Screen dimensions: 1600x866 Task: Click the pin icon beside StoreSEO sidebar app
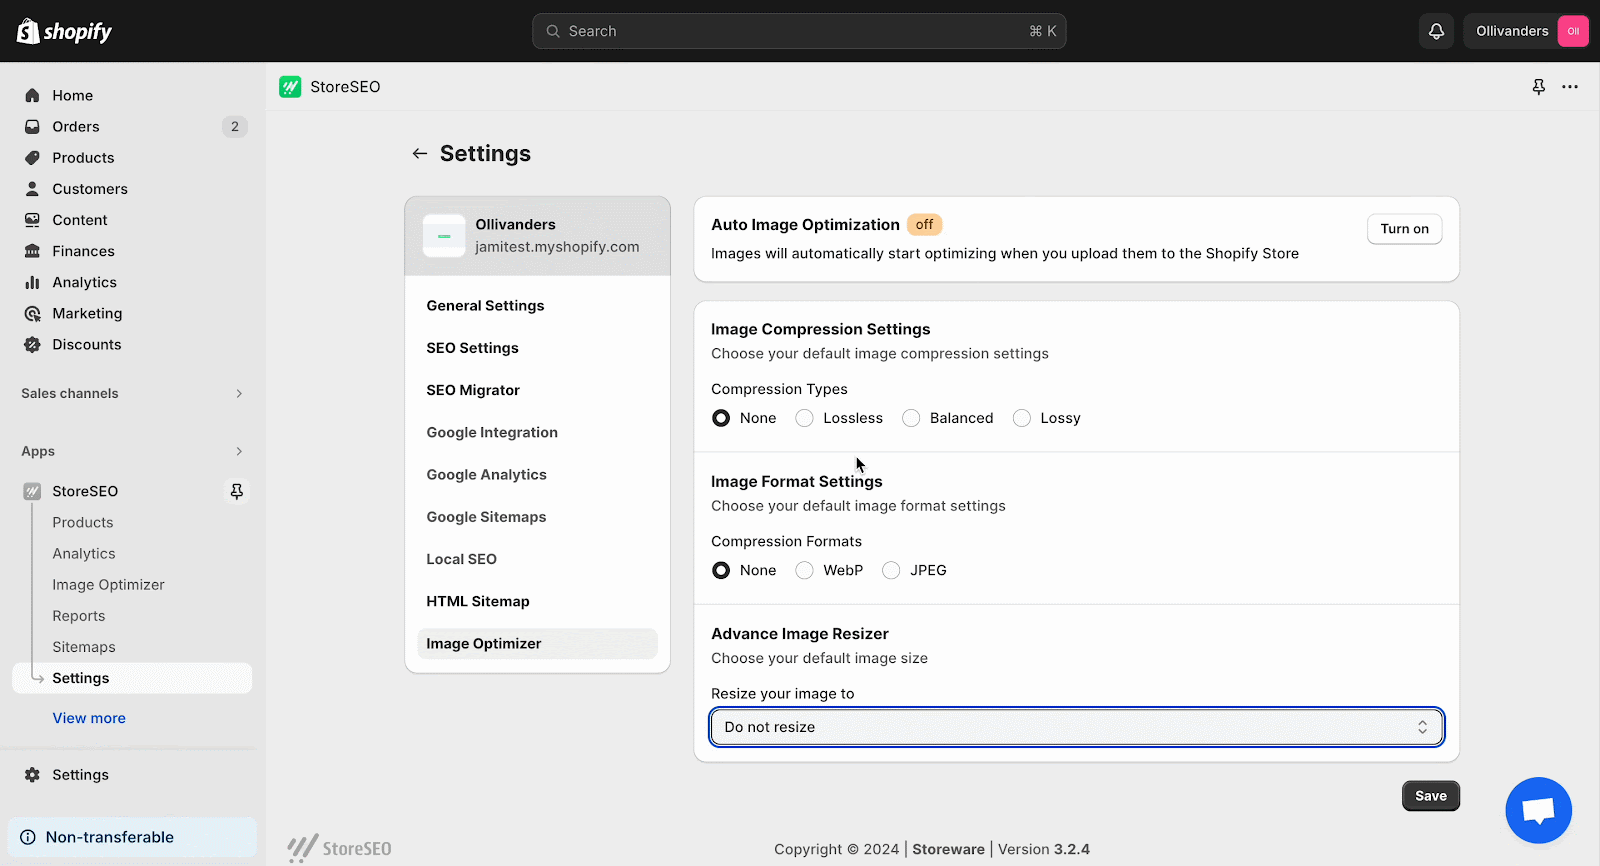coord(237,491)
